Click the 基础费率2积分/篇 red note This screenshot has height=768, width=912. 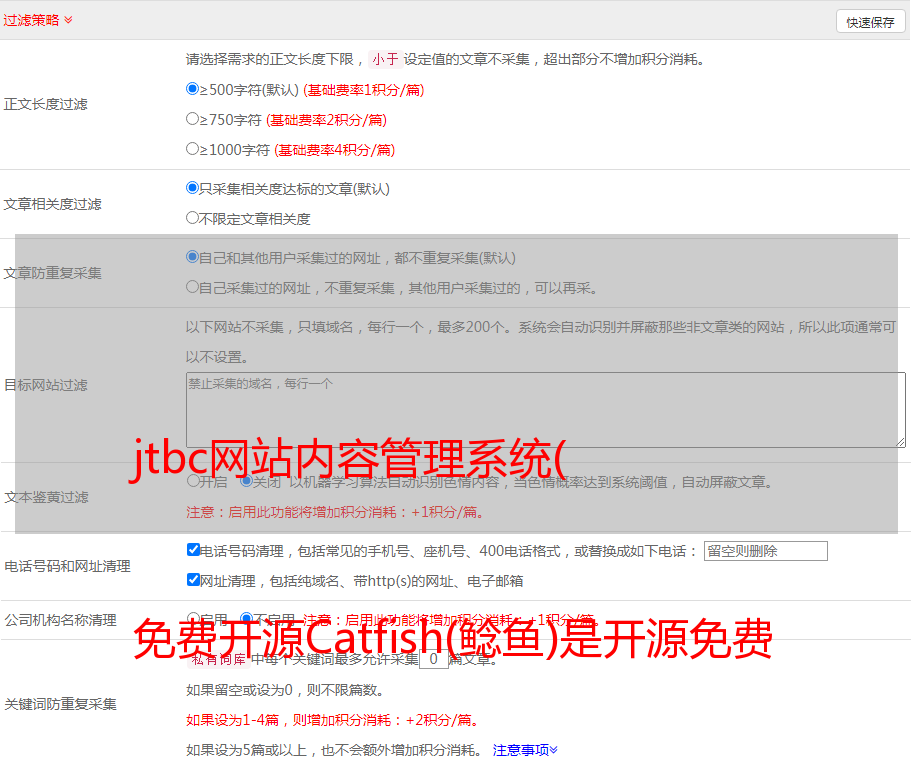326,120
